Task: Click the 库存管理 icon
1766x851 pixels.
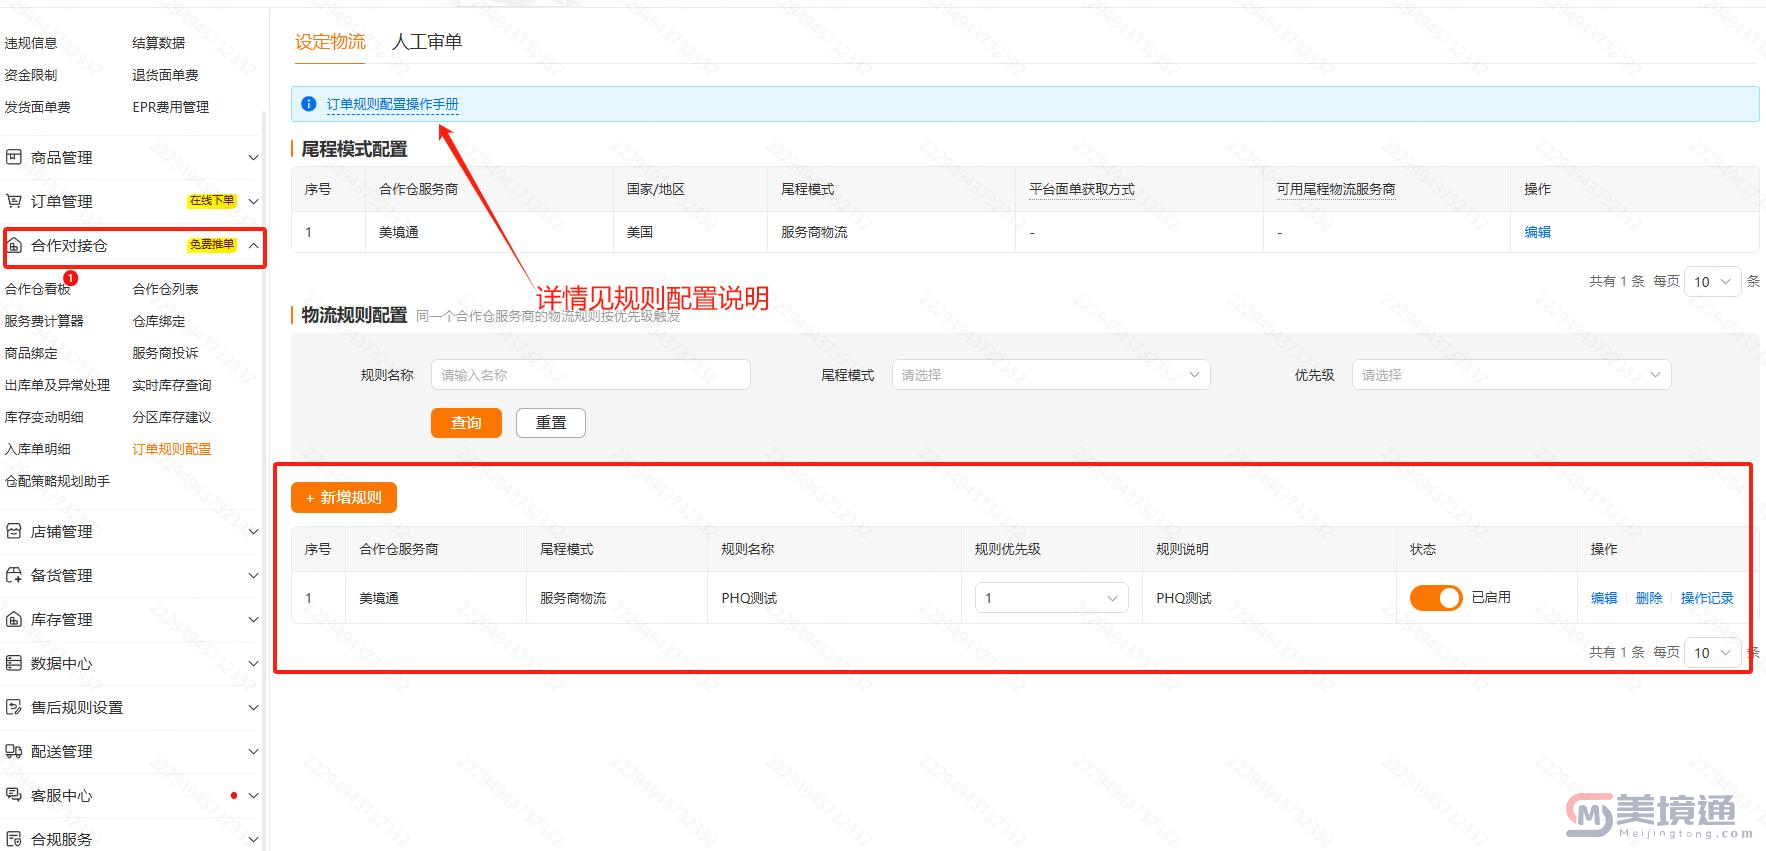Action: coord(14,619)
